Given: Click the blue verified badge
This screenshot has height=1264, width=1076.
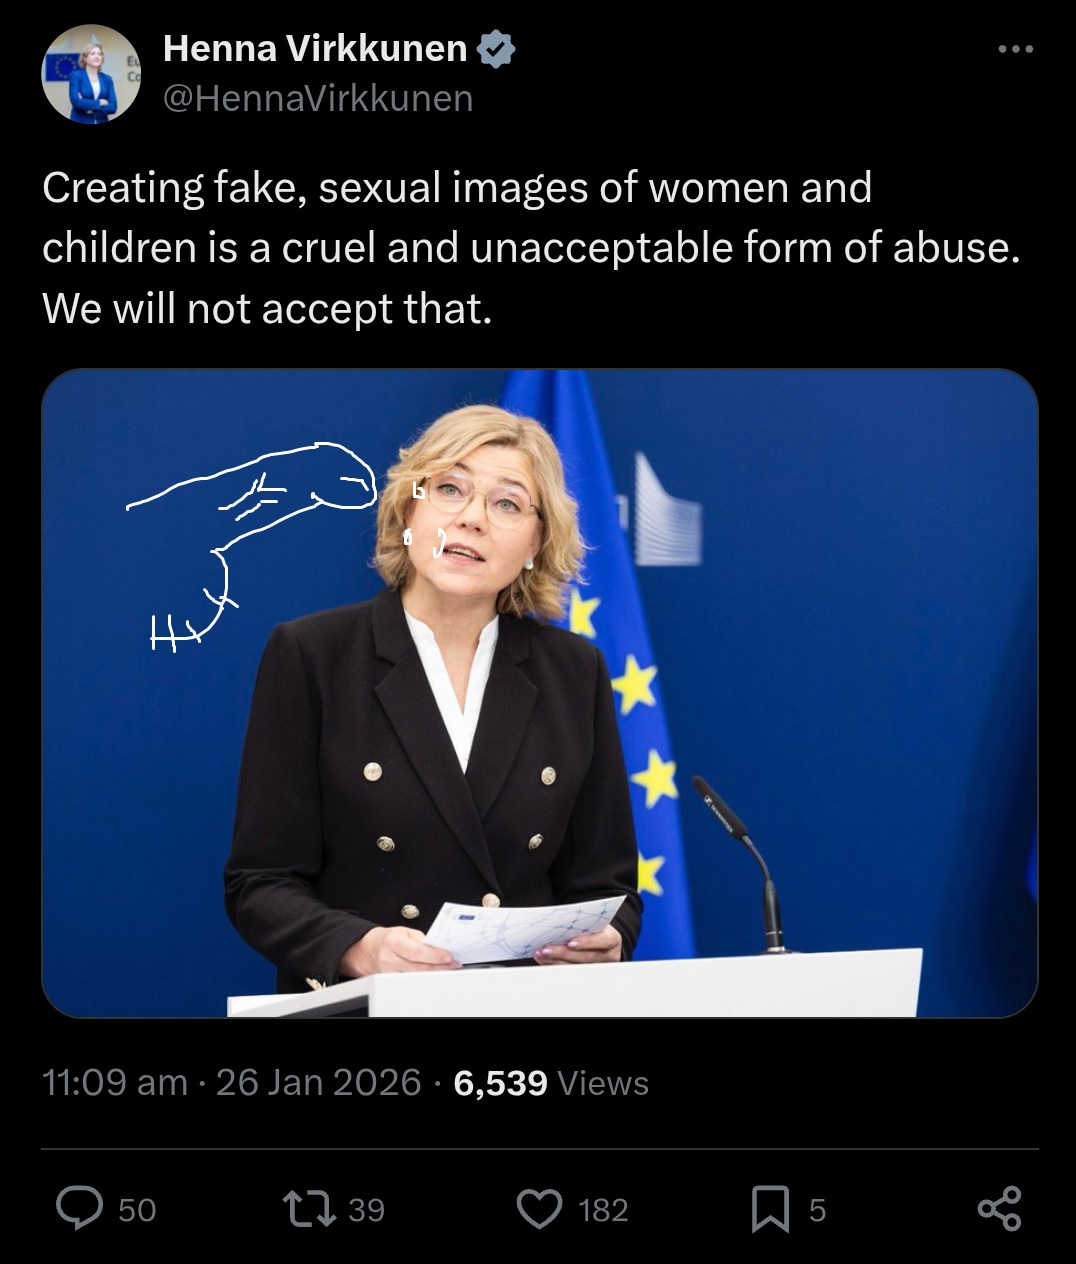Looking at the screenshot, I should (x=497, y=48).
